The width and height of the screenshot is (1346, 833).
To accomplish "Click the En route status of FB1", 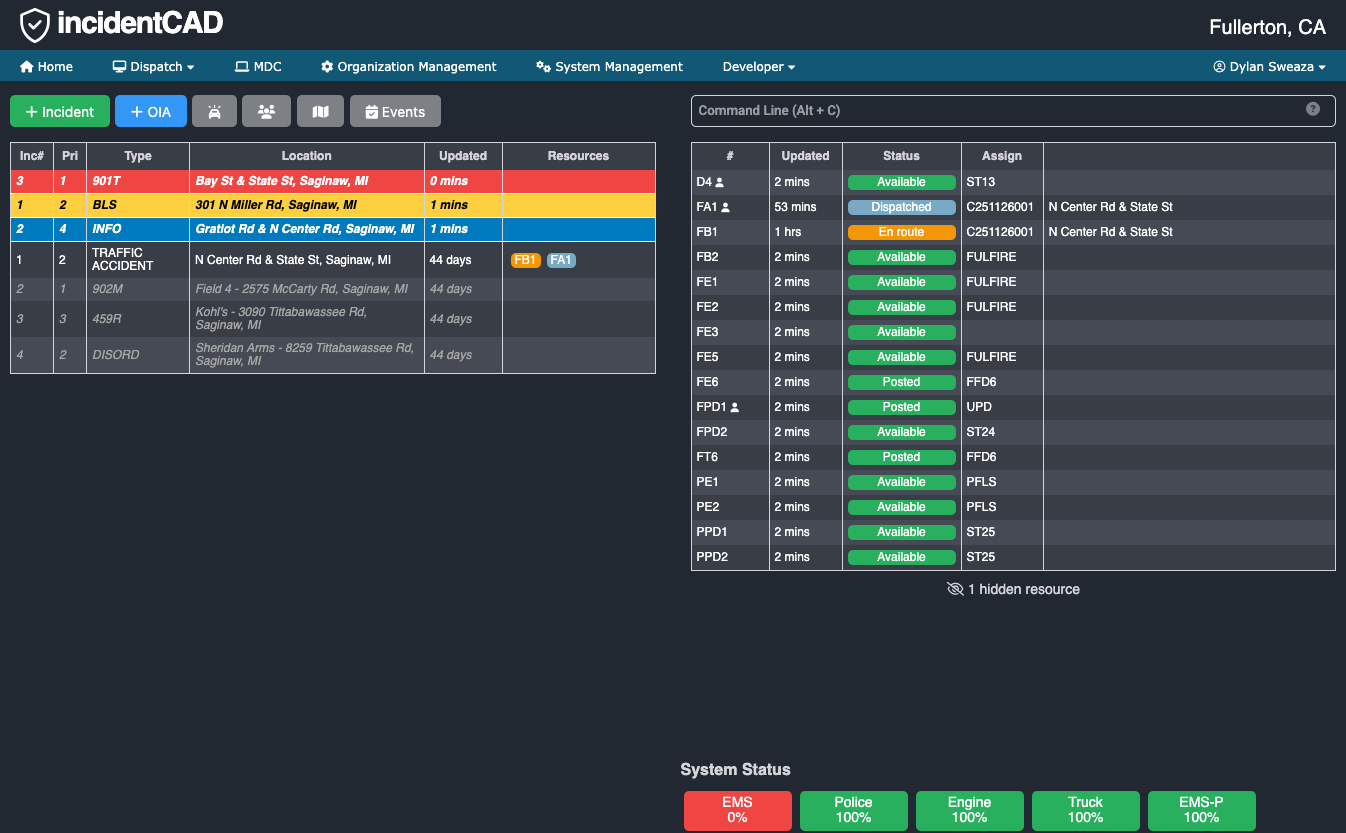I will [901, 232].
